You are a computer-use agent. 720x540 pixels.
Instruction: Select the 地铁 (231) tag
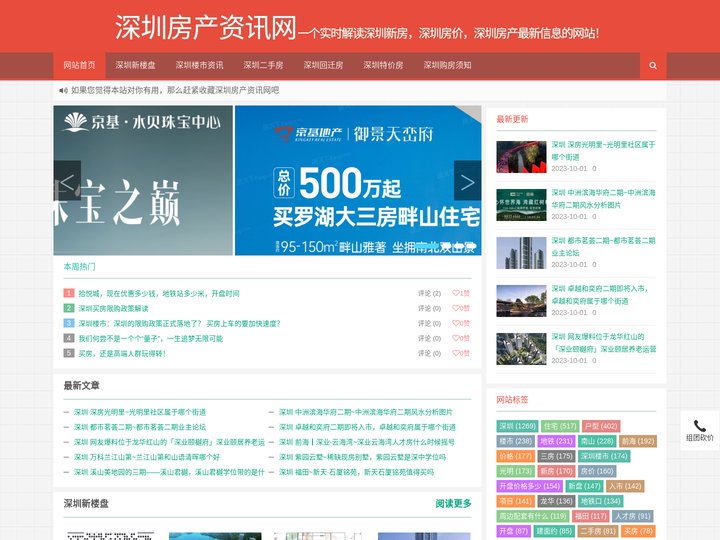[556, 441]
